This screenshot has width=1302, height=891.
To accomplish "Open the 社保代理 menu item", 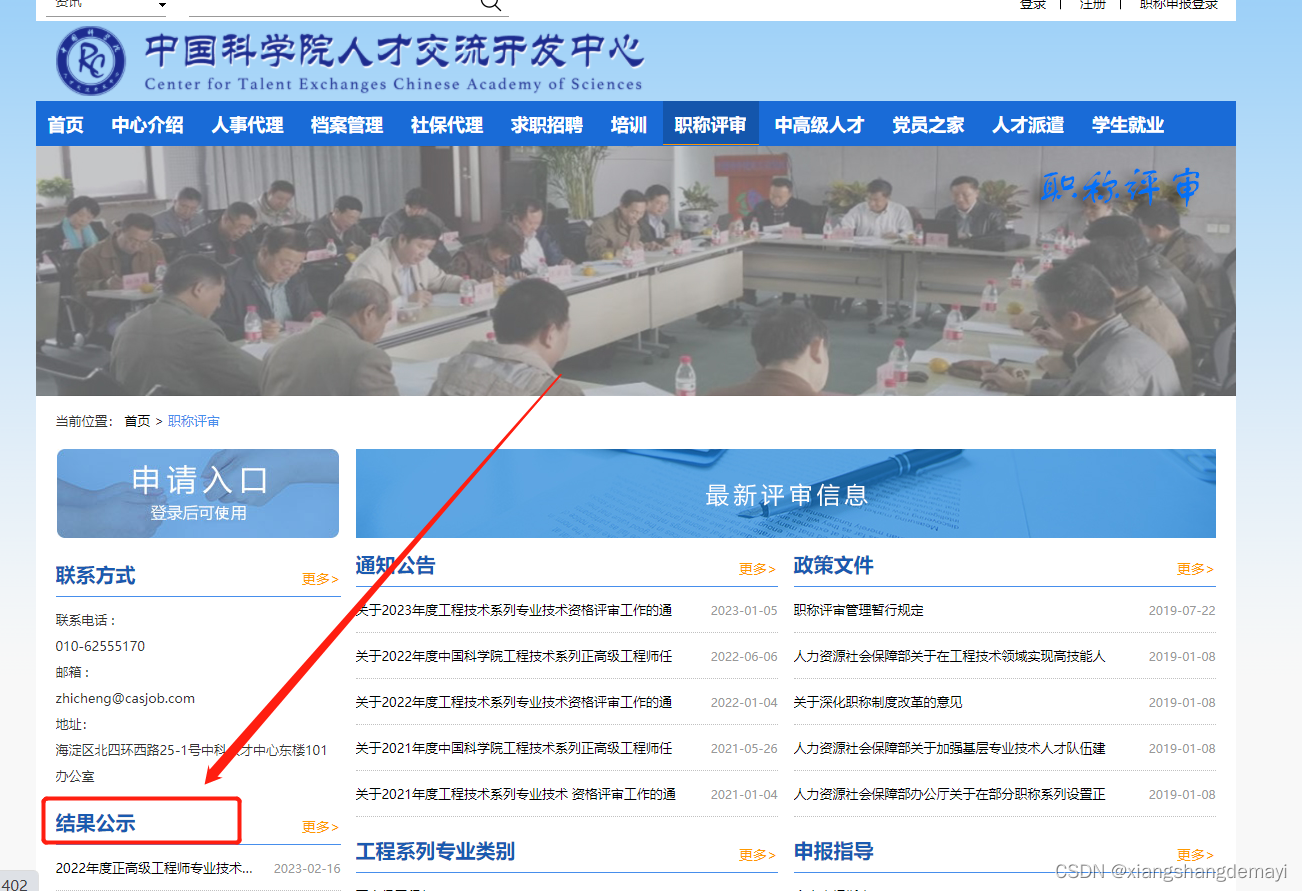I will (x=447, y=125).
